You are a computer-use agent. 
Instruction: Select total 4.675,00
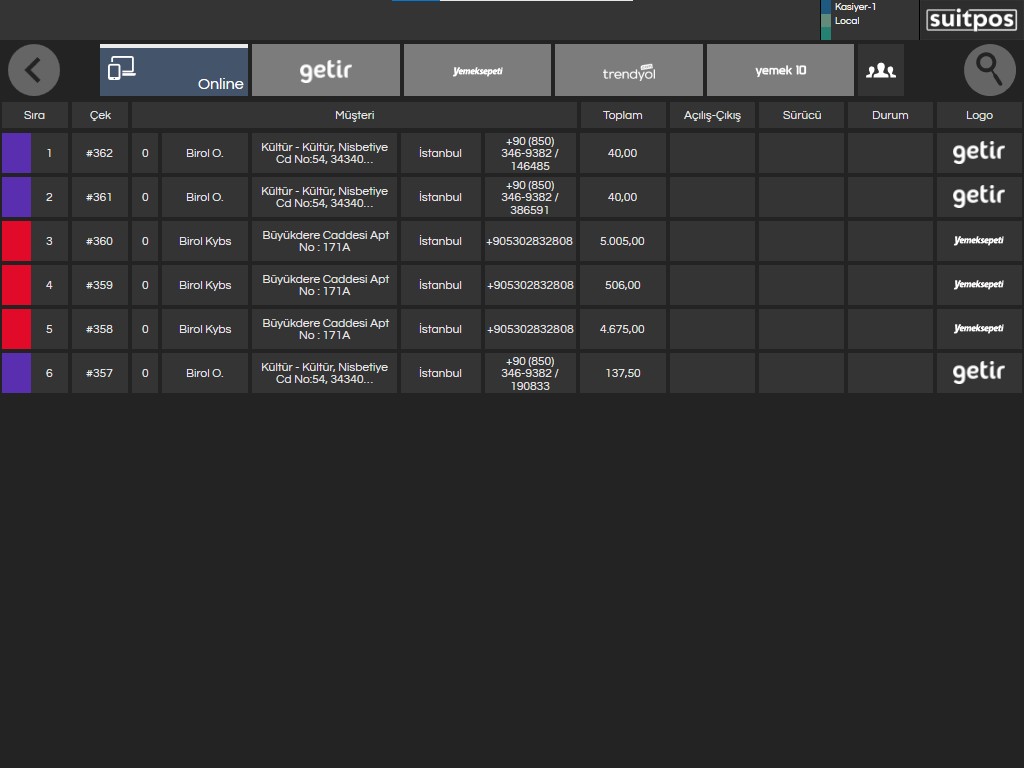[x=622, y=328]
